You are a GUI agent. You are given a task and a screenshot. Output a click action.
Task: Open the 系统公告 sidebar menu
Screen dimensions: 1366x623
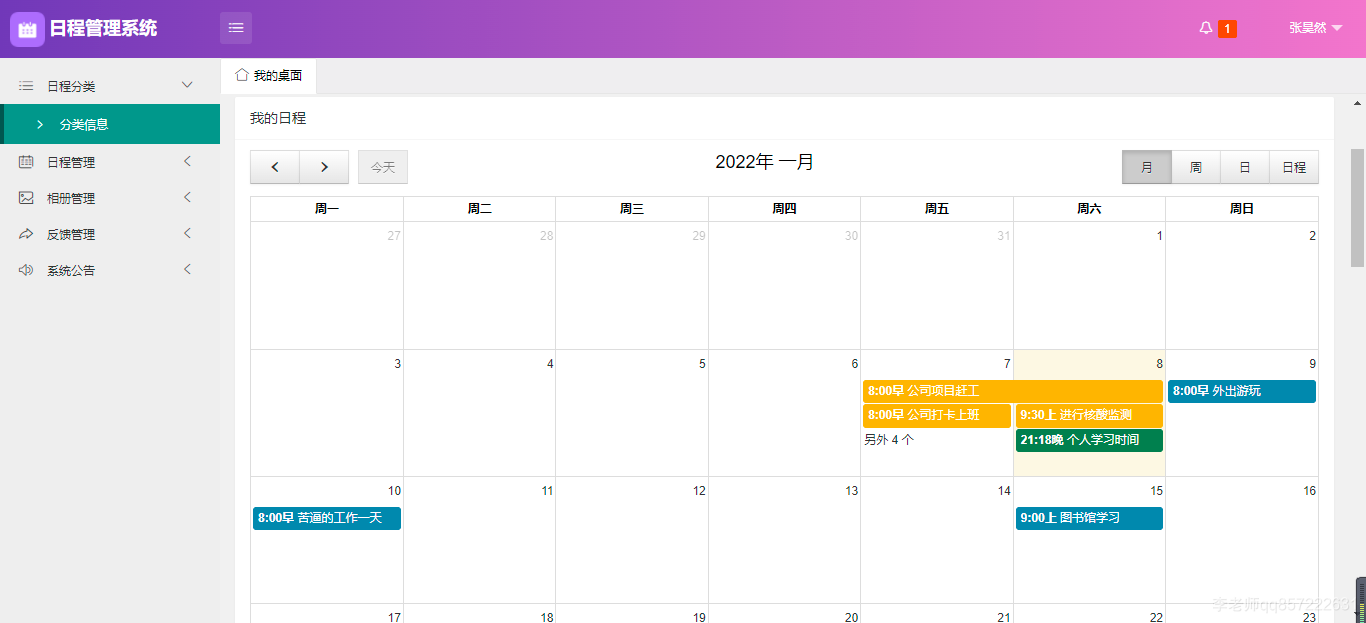click(110, 270)
